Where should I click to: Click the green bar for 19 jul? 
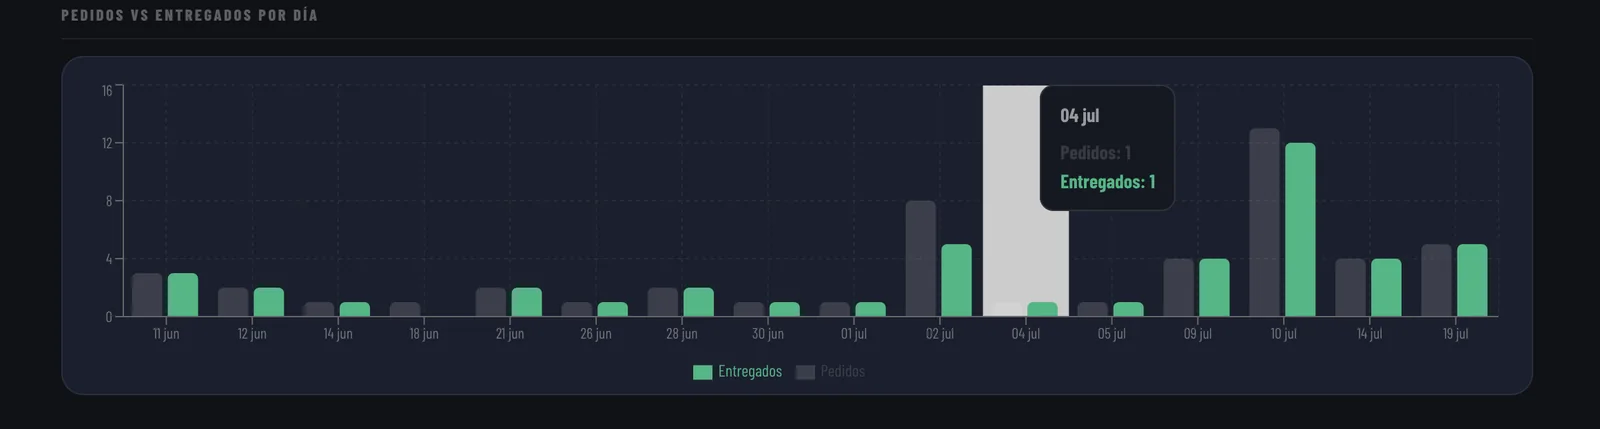[1472, 280]
